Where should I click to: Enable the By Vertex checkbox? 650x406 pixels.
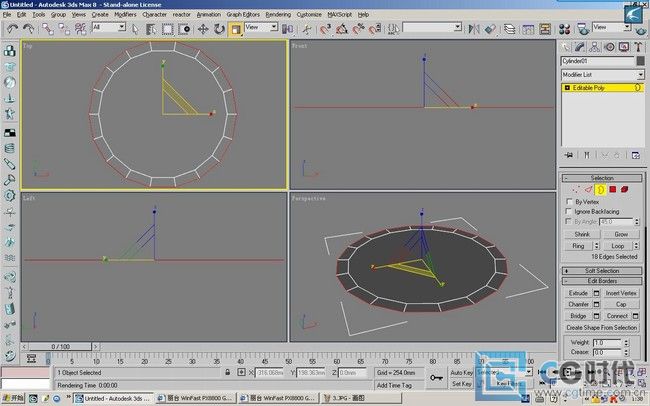point(569,202)
